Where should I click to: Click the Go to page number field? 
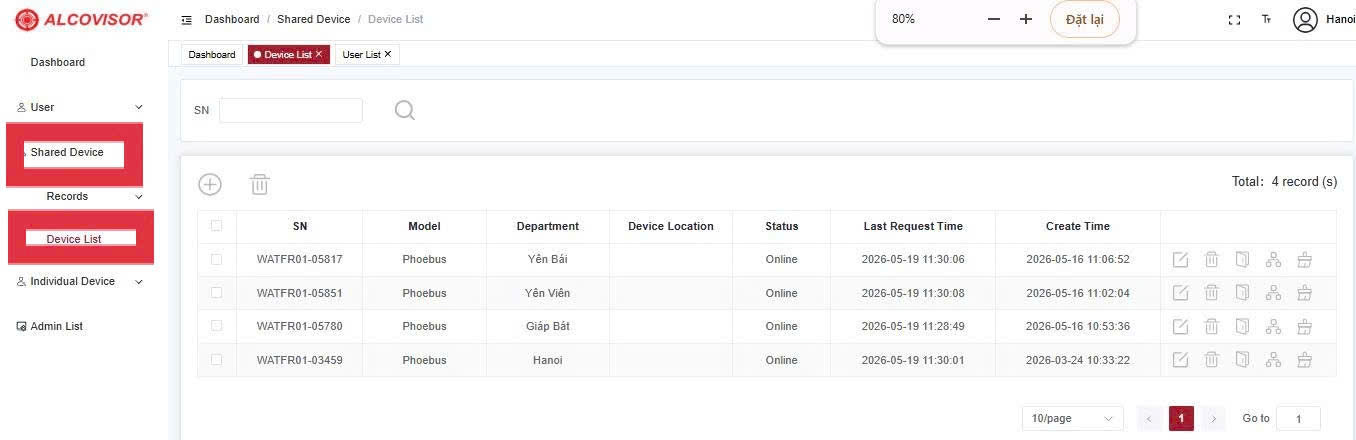point(1298,419)
